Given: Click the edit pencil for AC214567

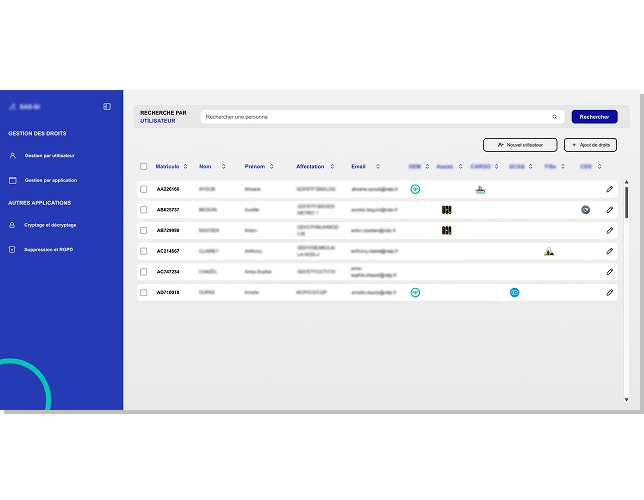Looking at the screenshot, I should pyautogui.click(x=609, y=251).
